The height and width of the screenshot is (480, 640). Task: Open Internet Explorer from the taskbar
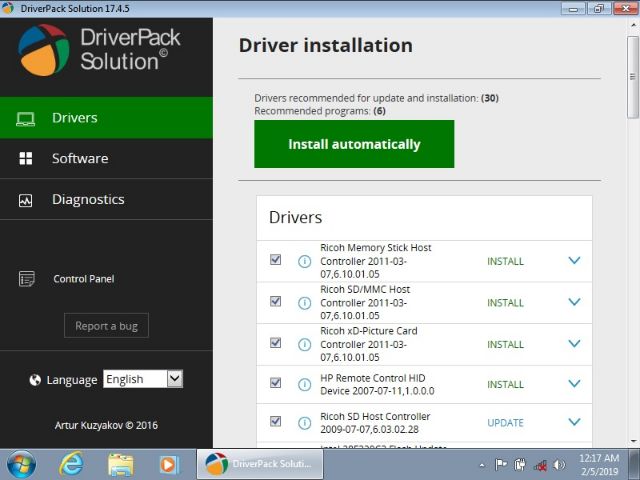click(71, 464)
